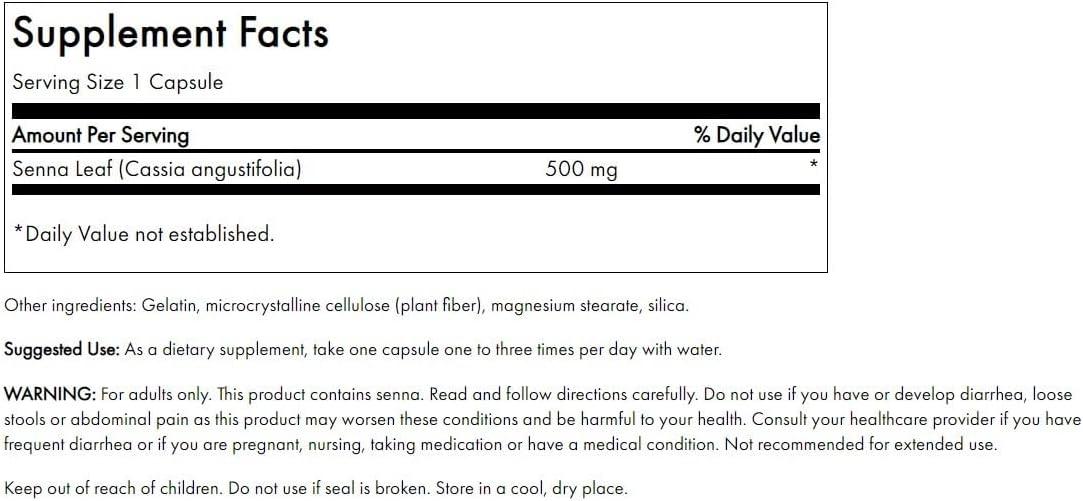The height and width of the screenshot is (501, 1083).
Task: Click the % Daily Value column header
Action: [756, 135]
